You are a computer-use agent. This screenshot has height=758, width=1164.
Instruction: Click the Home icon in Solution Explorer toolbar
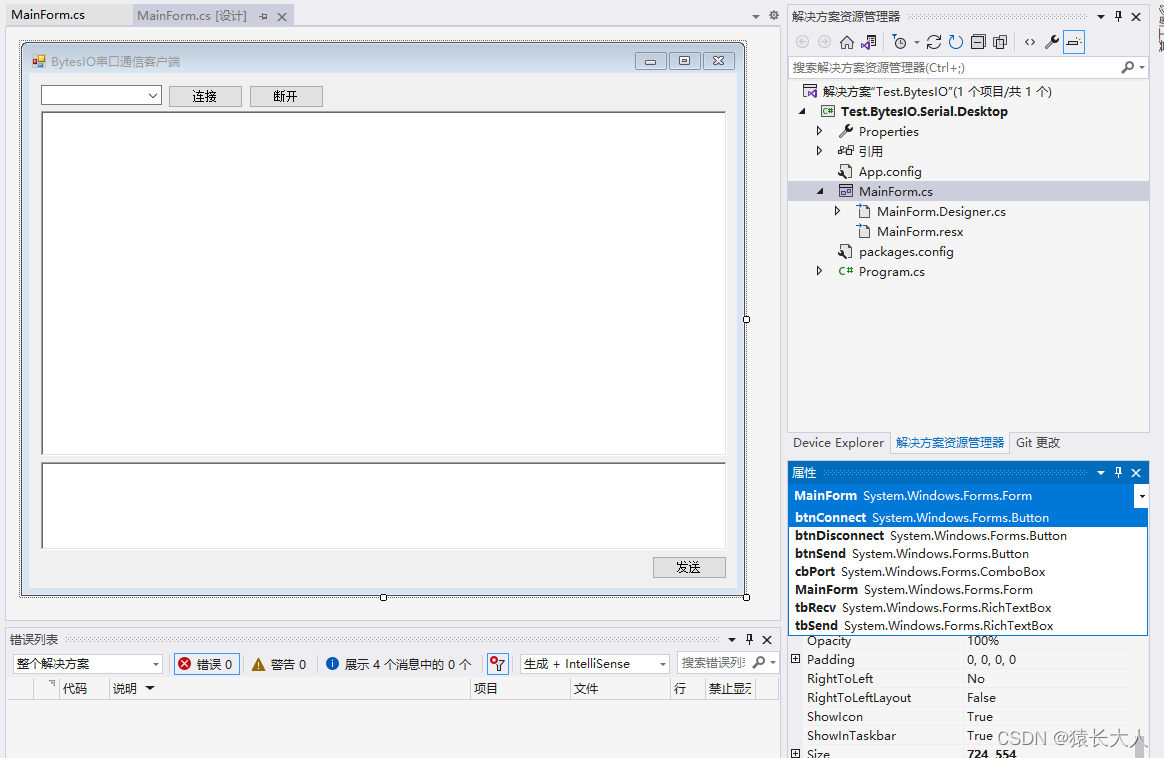pos(846,42)
